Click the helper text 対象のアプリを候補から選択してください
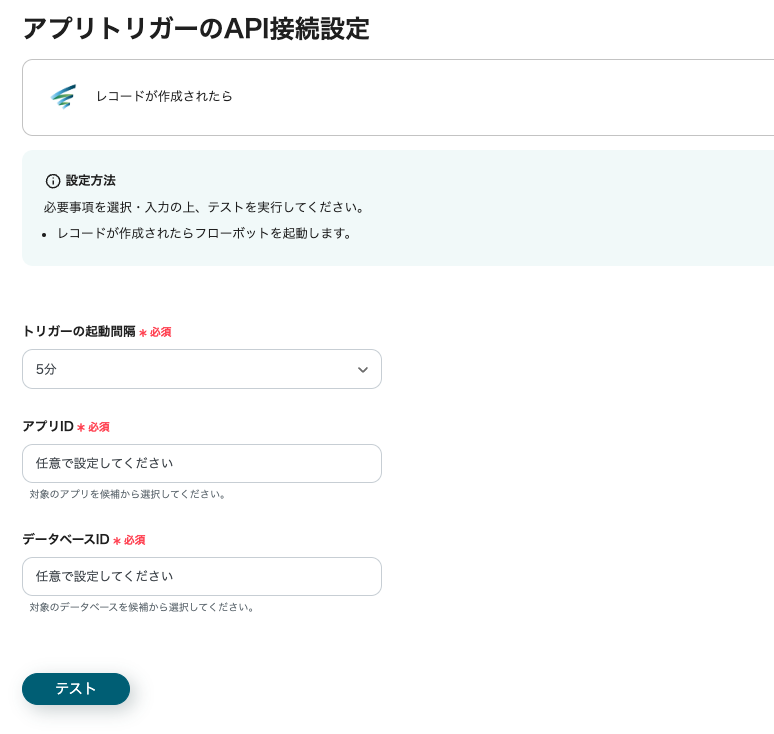Viewport: 774px width, 734px height. pyautogui.click(x=128, y=494)
